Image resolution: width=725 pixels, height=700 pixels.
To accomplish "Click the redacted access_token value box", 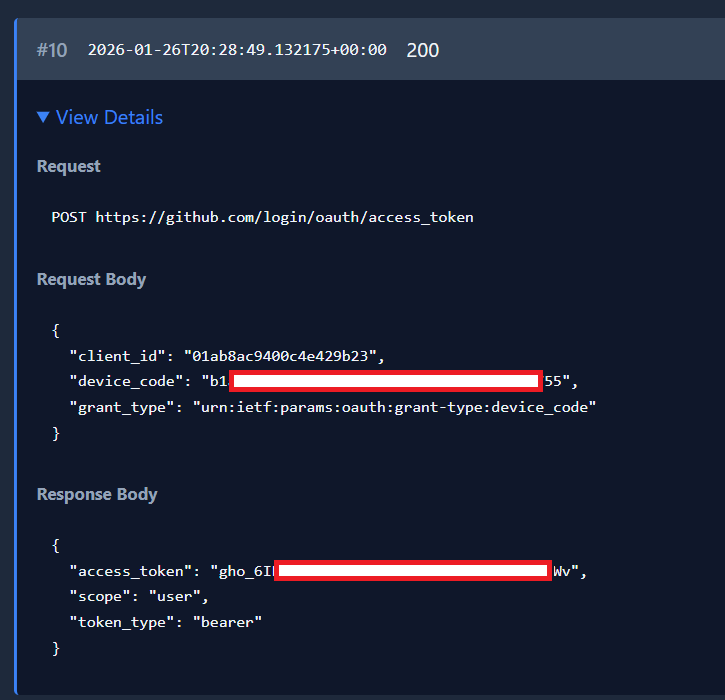I will click(412, 571).
